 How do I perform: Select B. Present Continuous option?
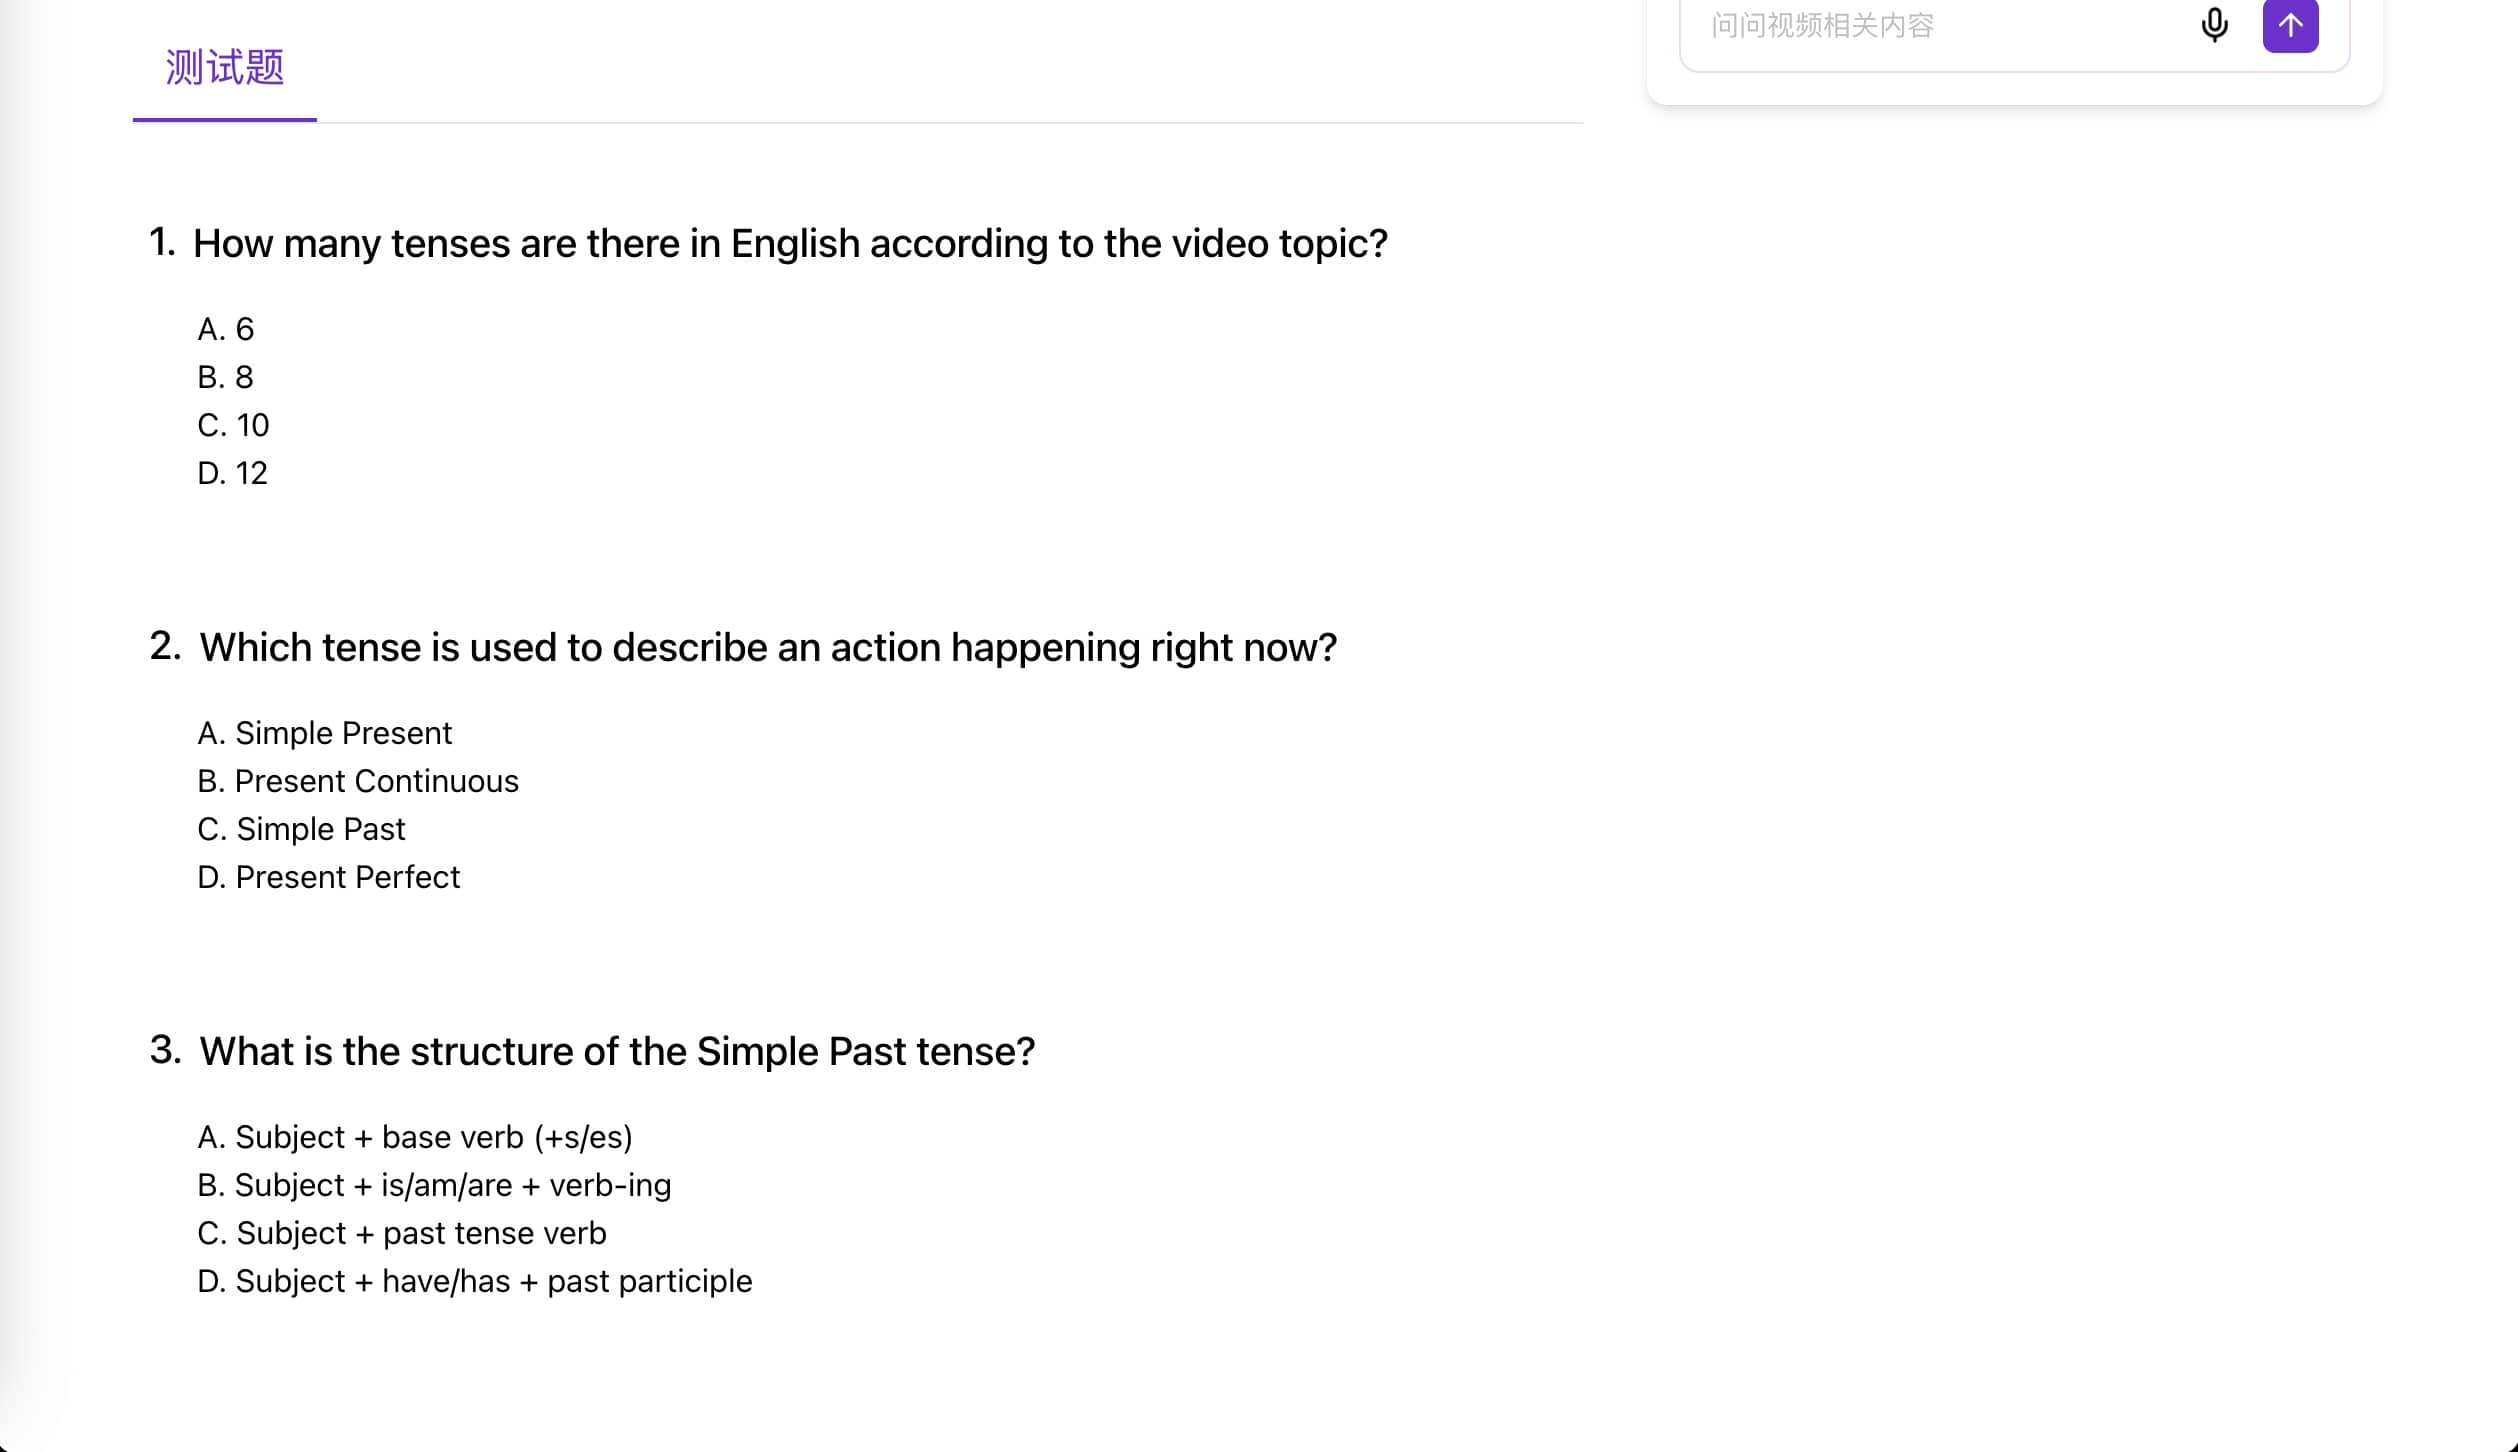point(358,781)
